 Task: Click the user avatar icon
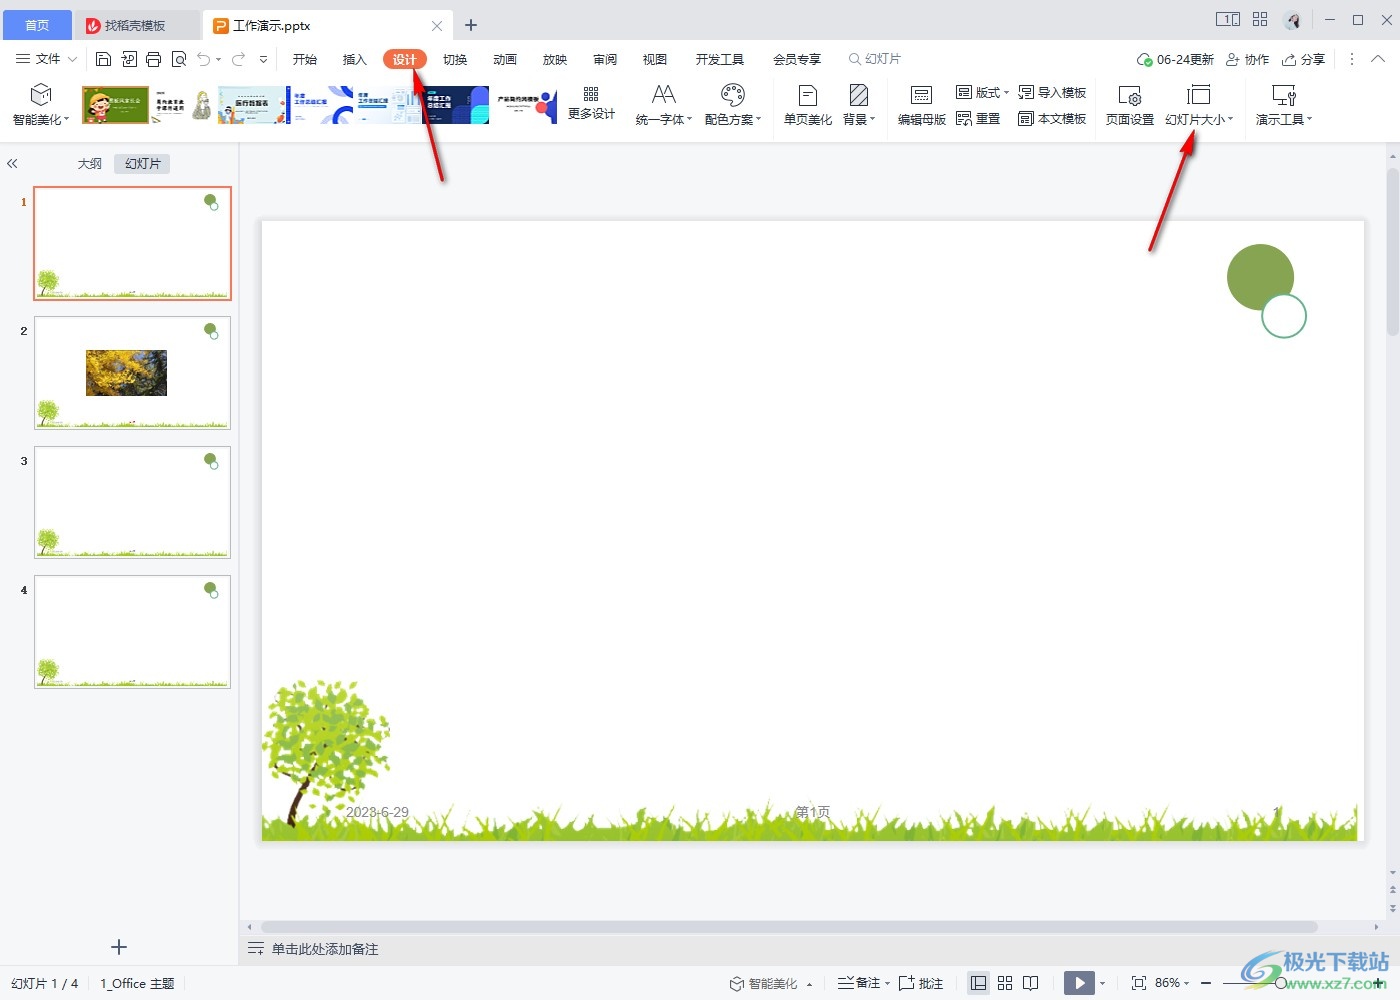tap(1293, 20)
